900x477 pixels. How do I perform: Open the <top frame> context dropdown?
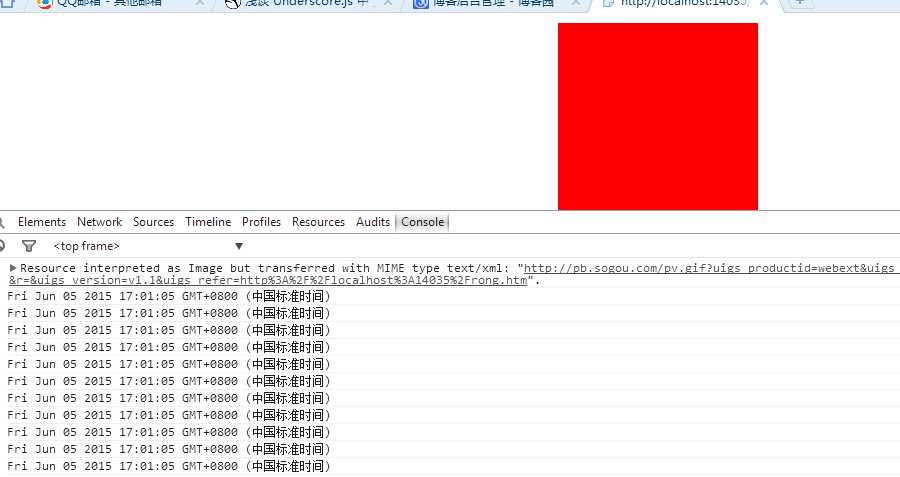148,246
